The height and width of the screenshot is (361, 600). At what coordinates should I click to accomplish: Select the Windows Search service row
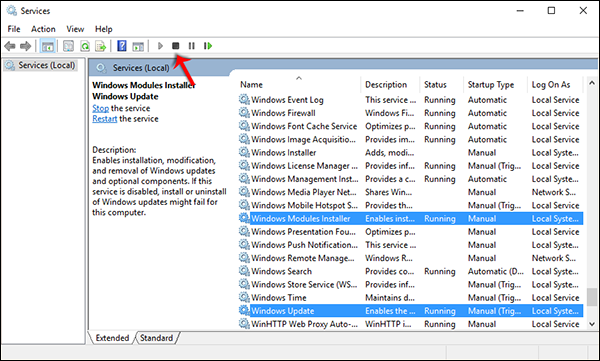(411, 271)
